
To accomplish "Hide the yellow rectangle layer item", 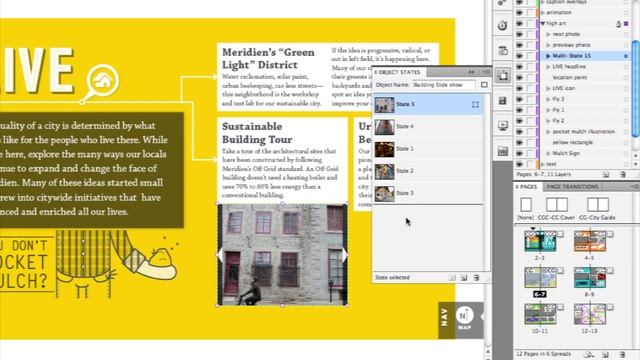I will click(x=519, y=142).
